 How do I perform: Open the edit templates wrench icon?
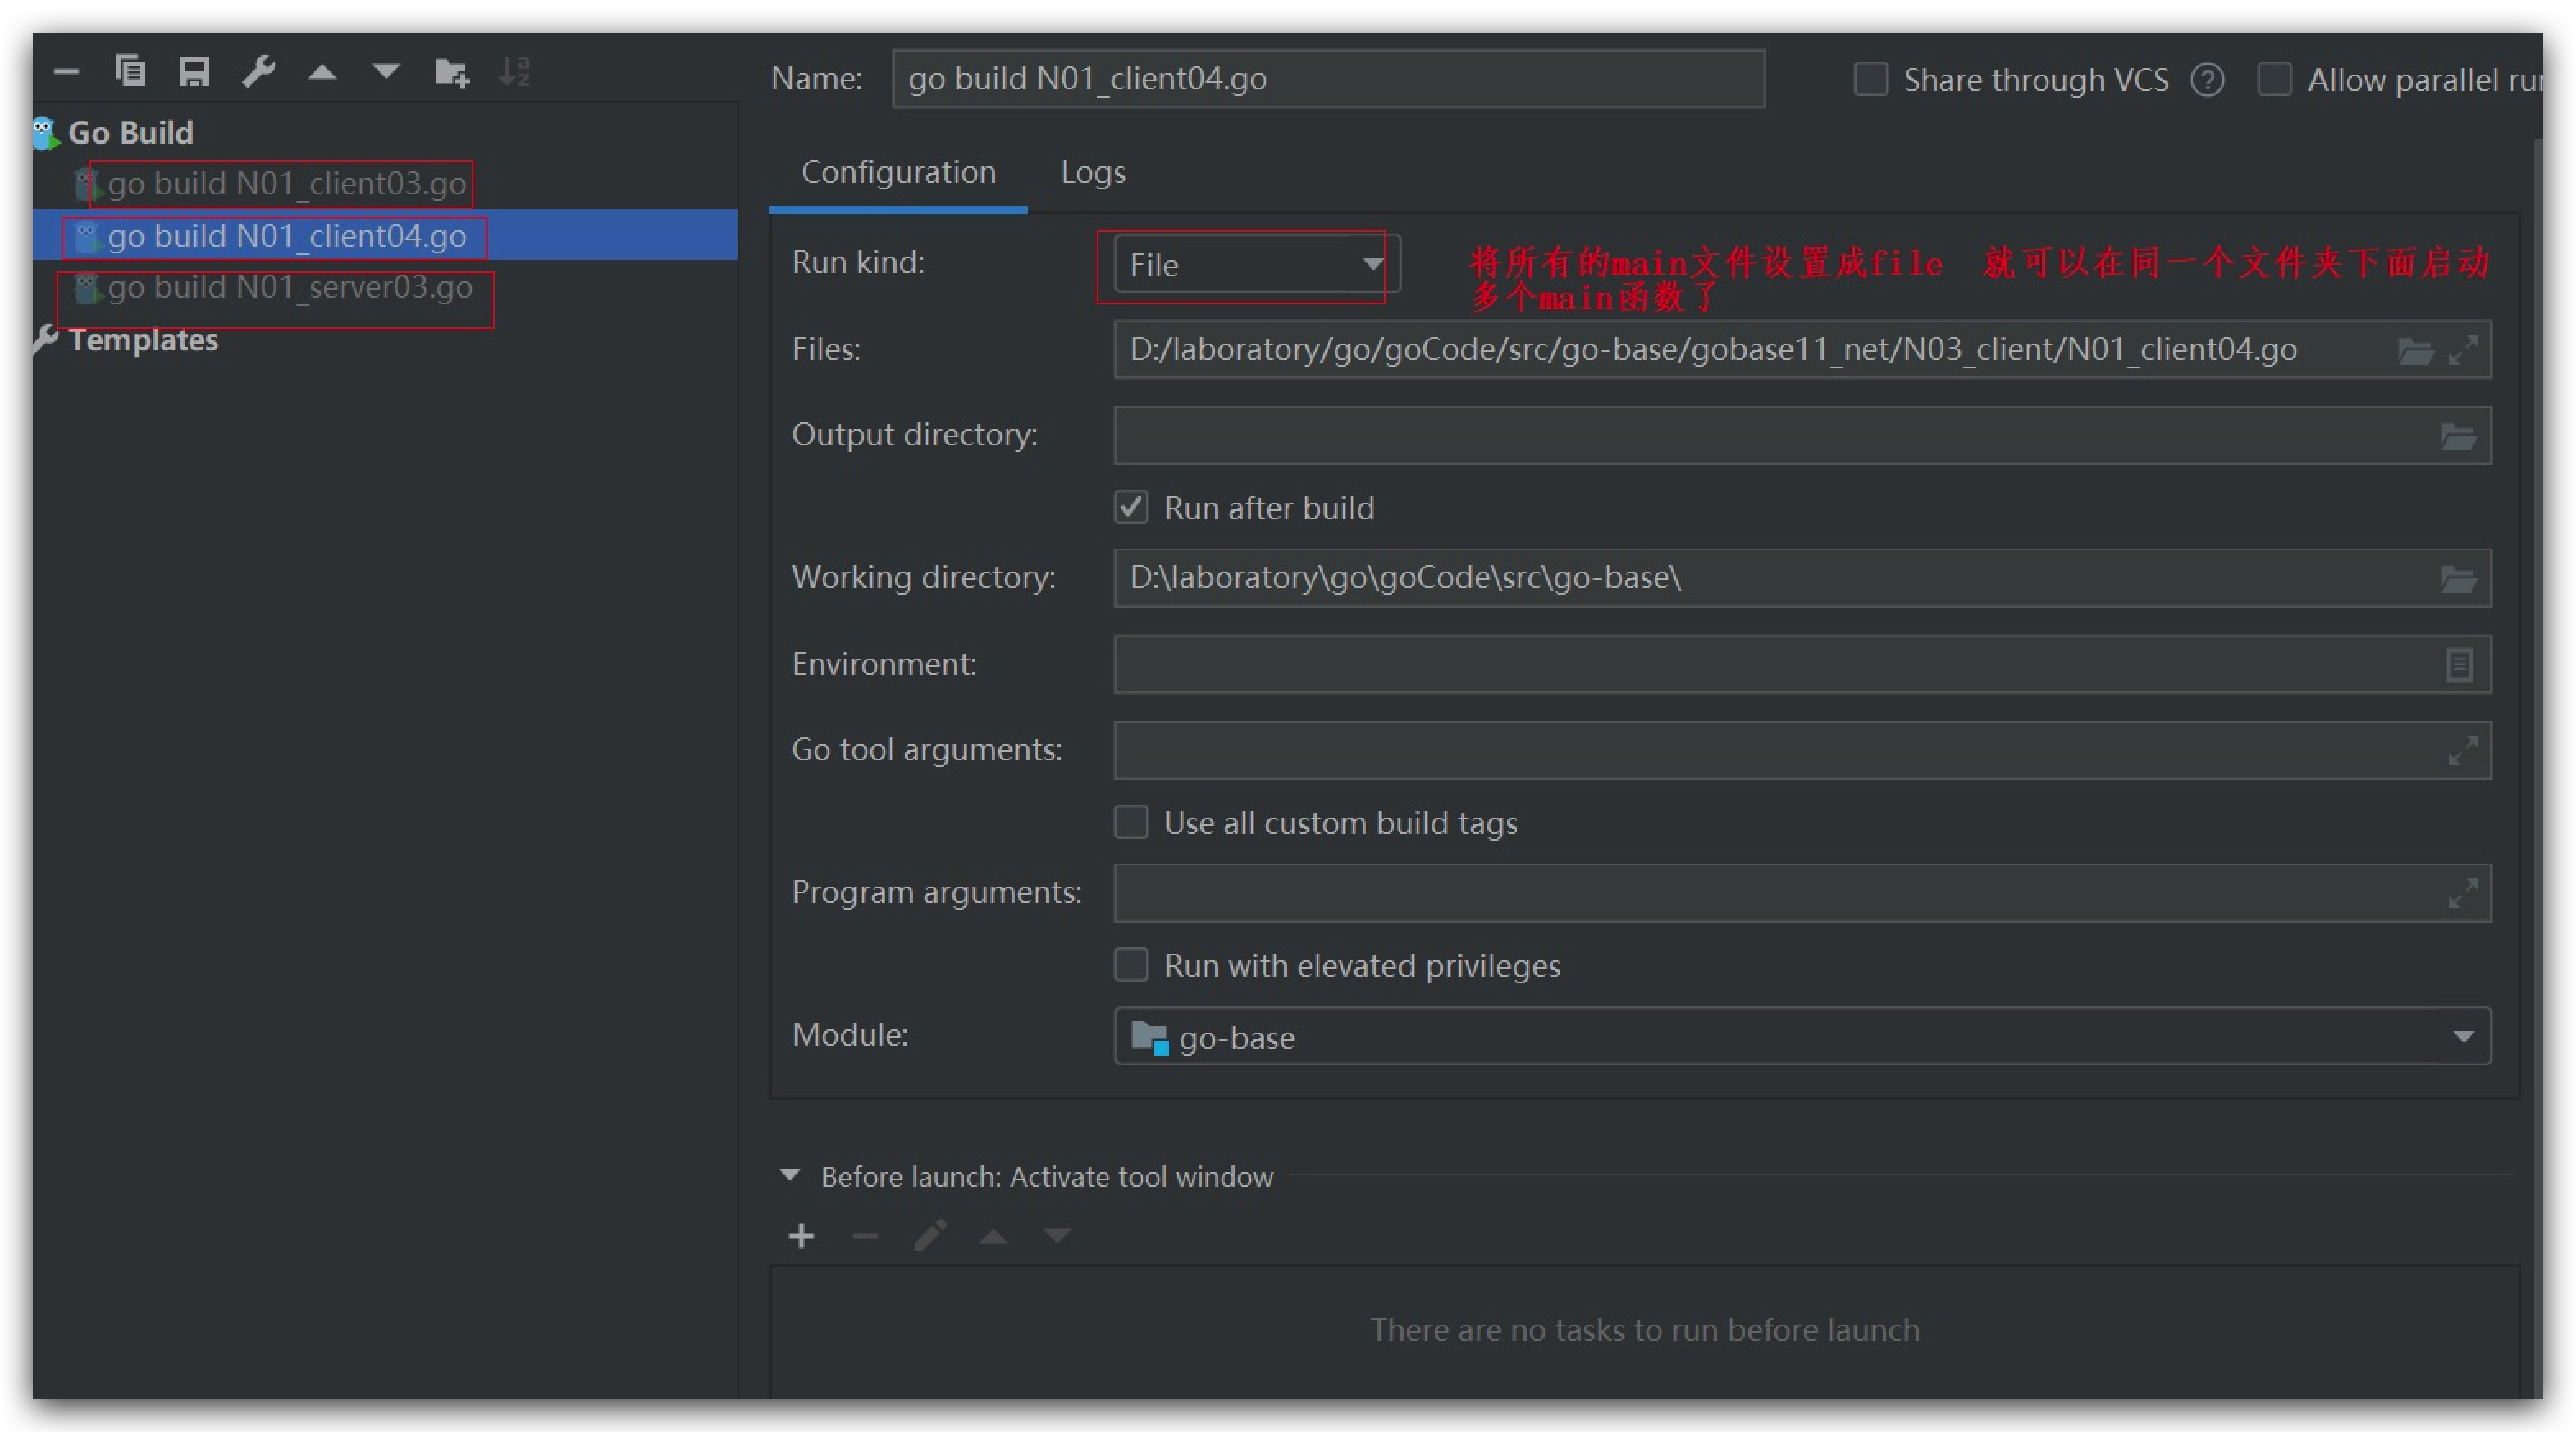[258, 72]
